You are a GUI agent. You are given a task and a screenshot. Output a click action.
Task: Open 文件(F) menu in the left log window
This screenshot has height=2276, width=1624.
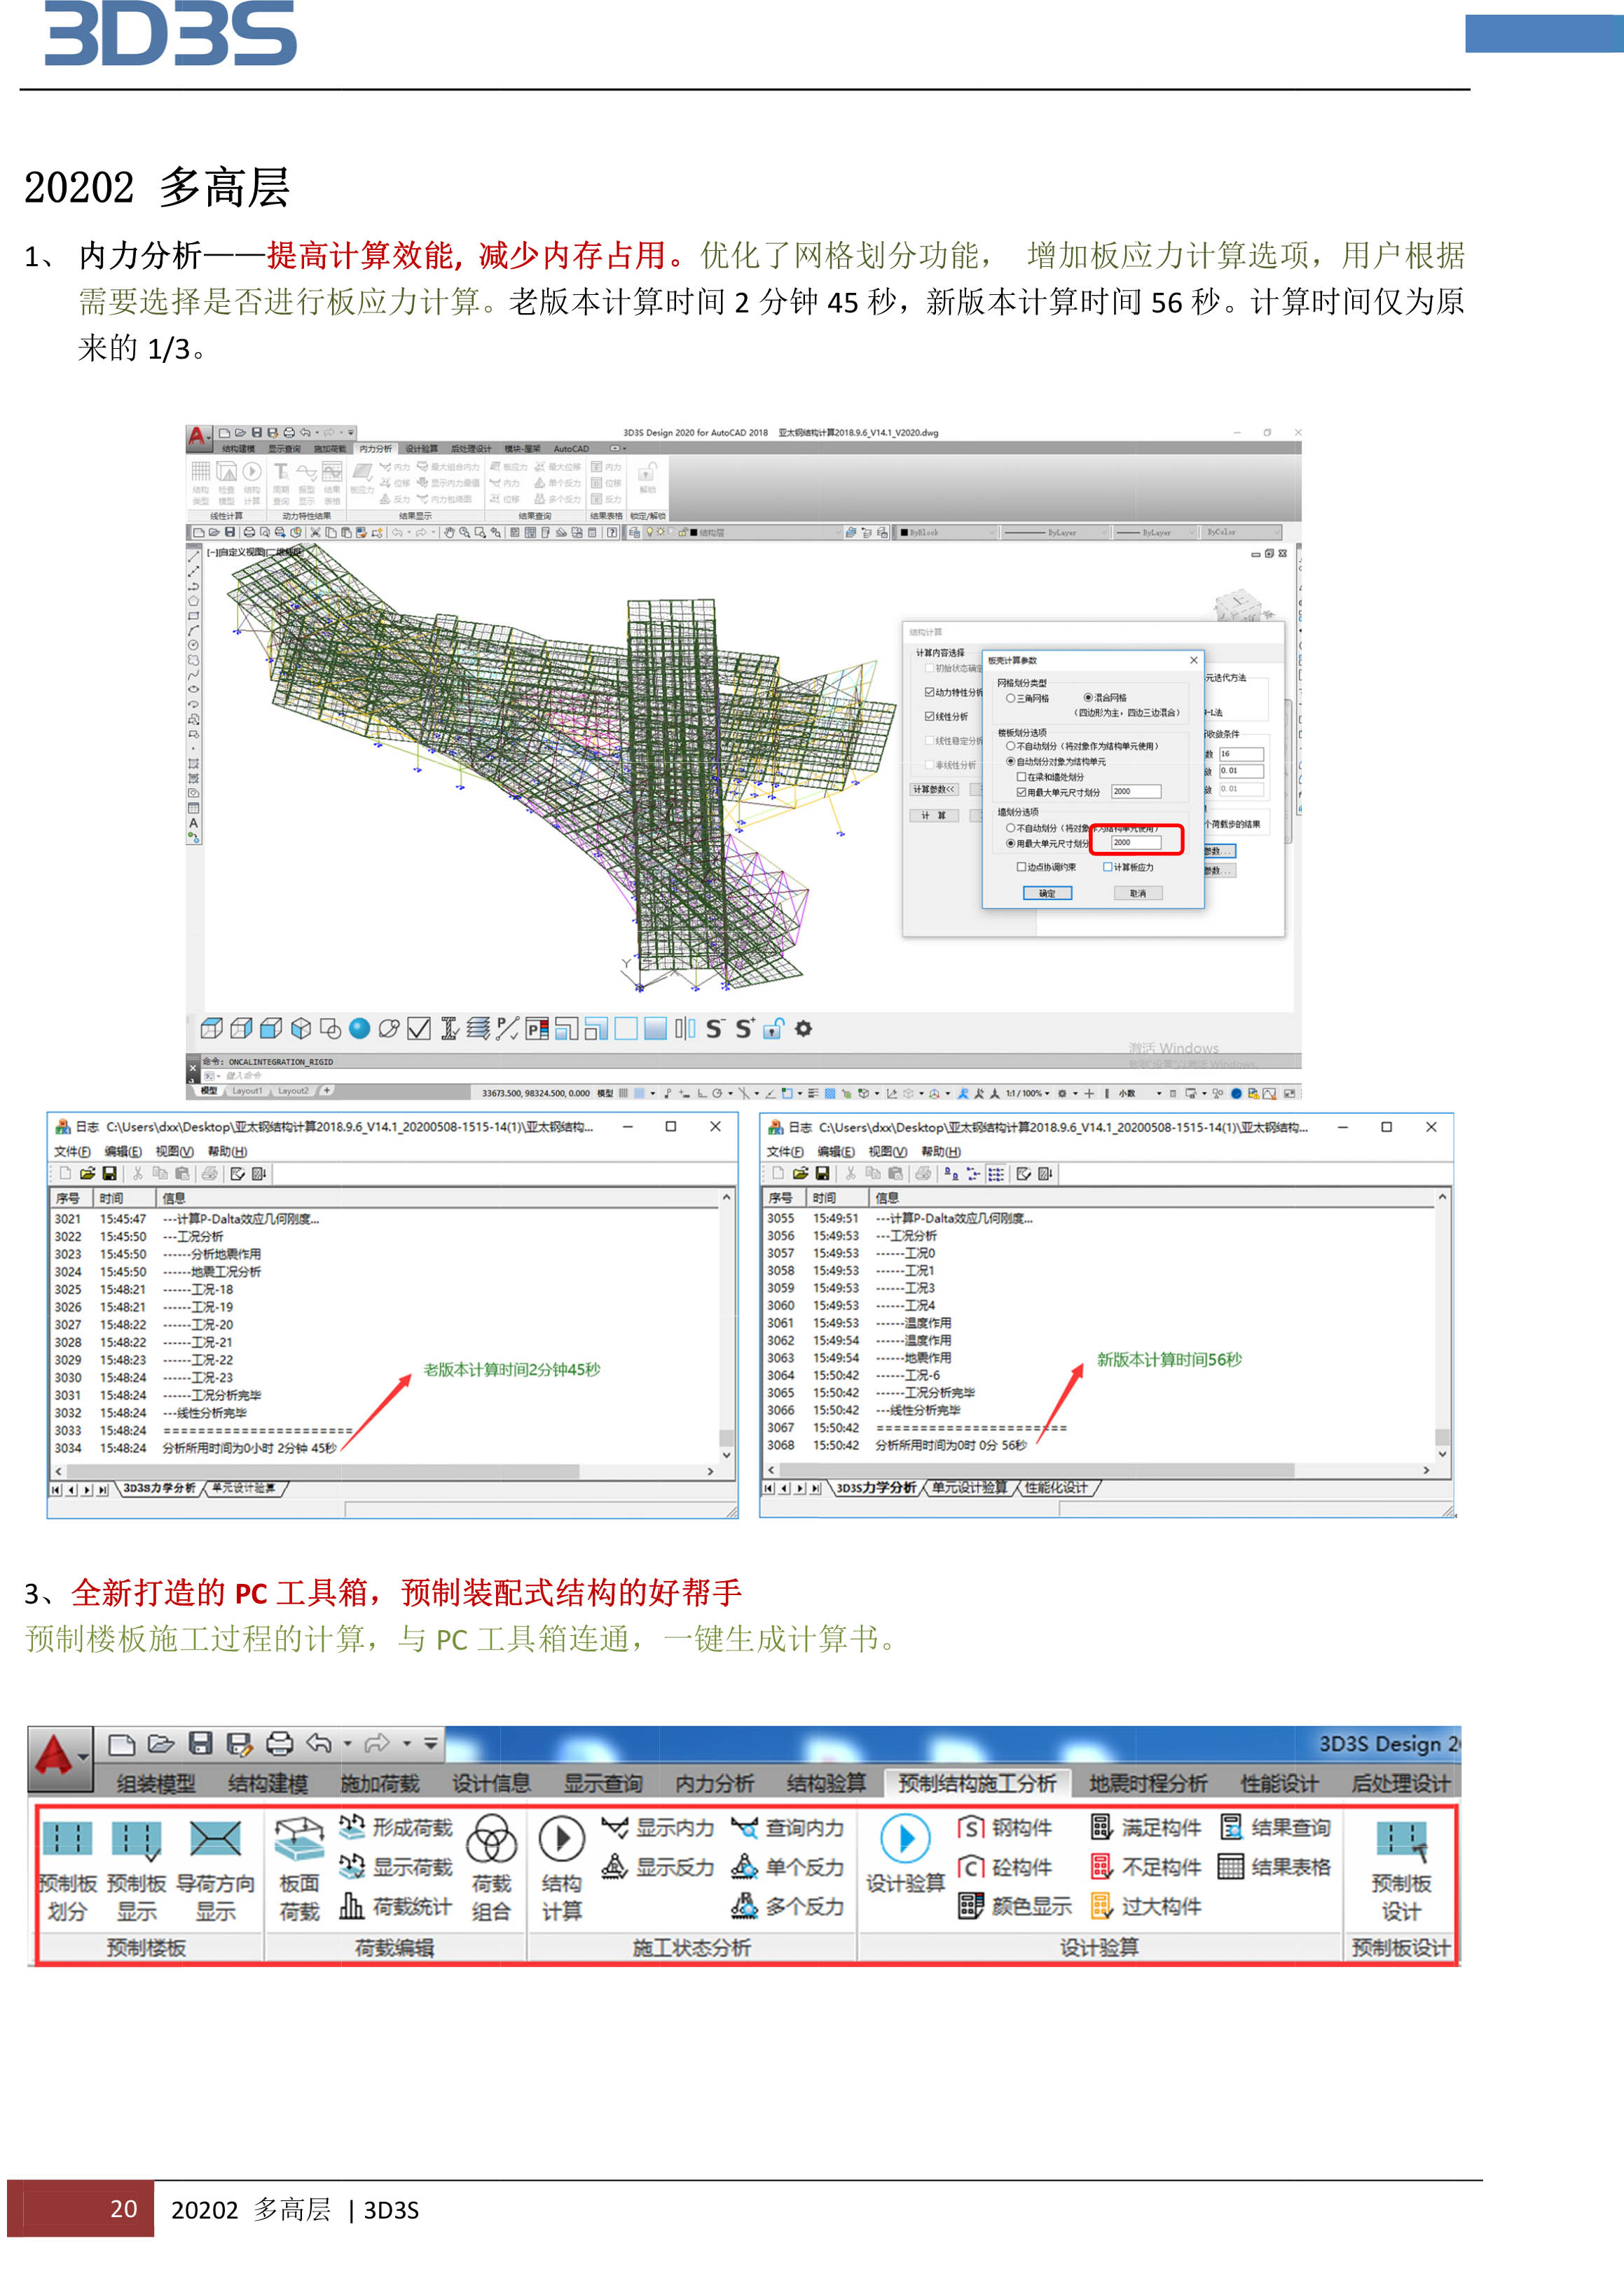pos(72,1152)
